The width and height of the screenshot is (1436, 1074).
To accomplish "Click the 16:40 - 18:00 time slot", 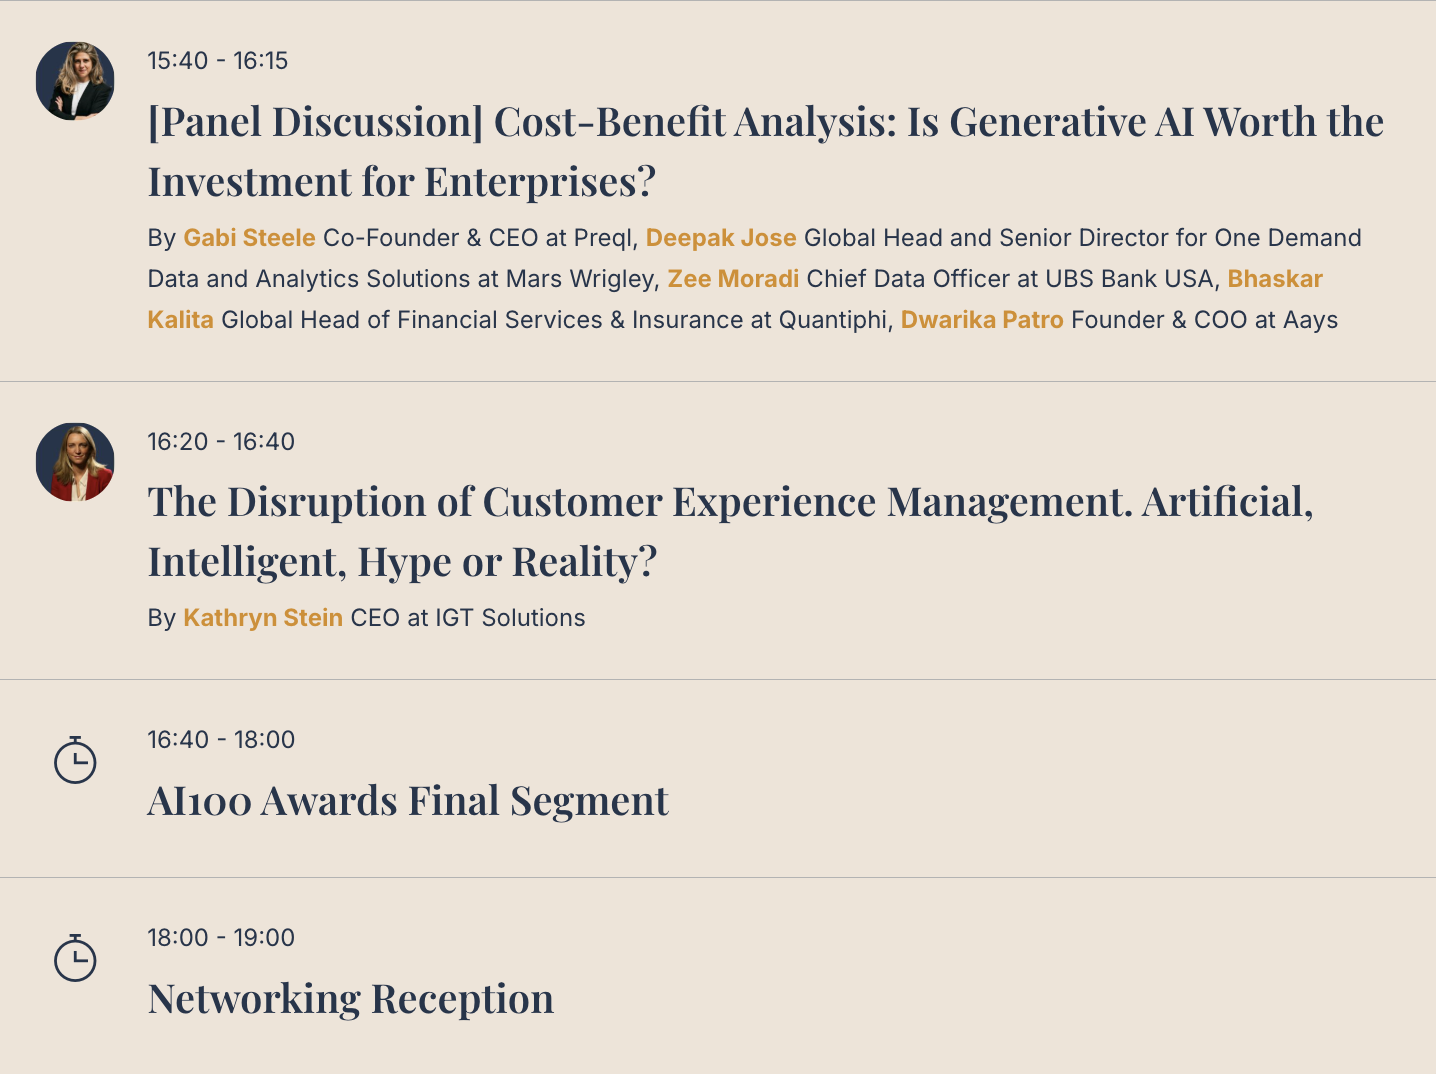I will point(221,740).
